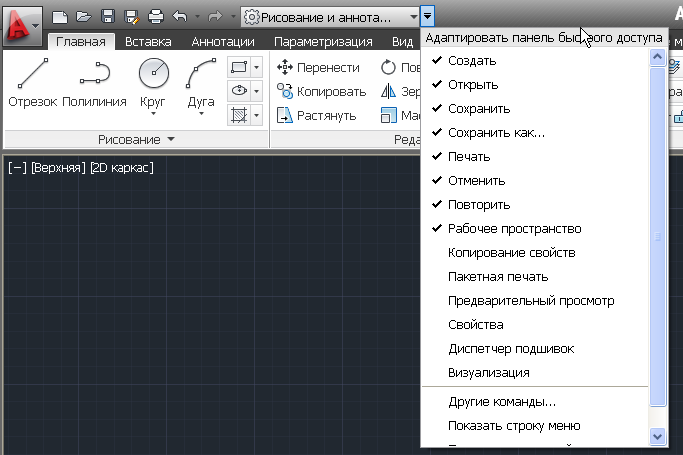Uncheck Отменить in quick access menu

click(535, 181)
